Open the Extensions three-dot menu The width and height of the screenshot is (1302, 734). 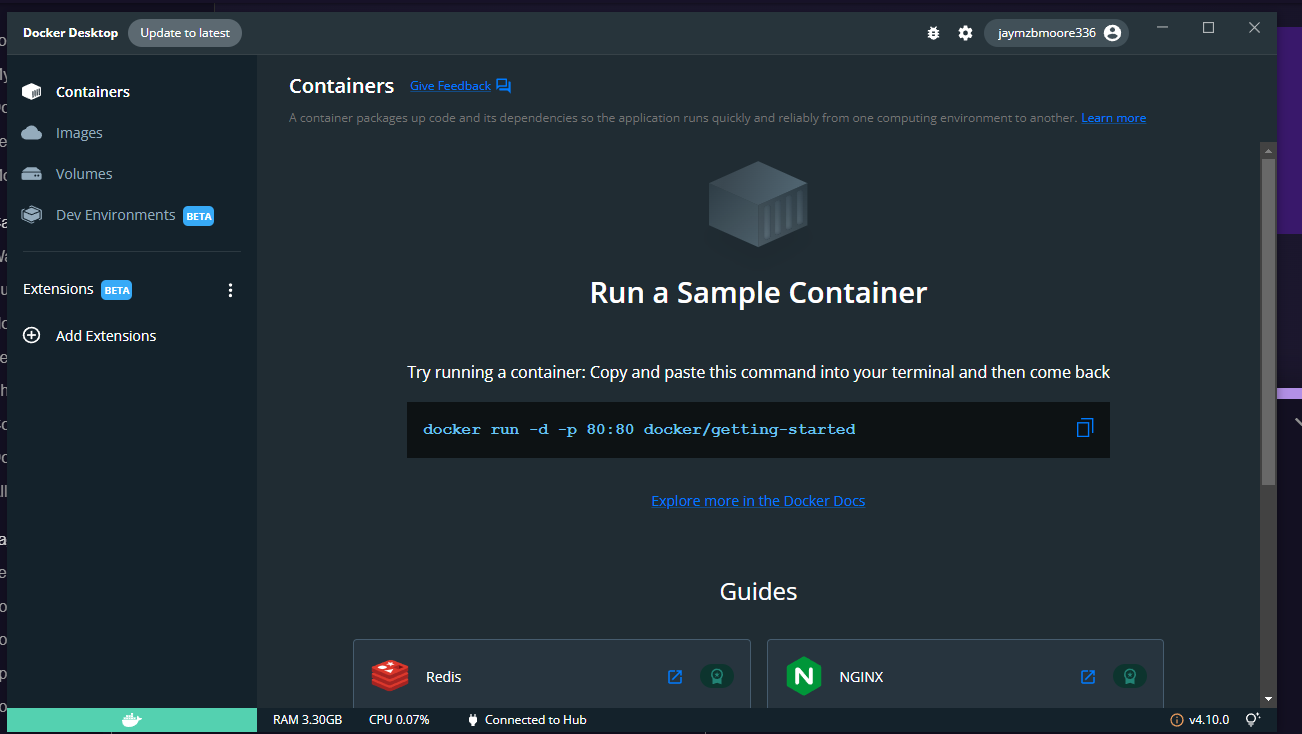[x=230, y=289]
